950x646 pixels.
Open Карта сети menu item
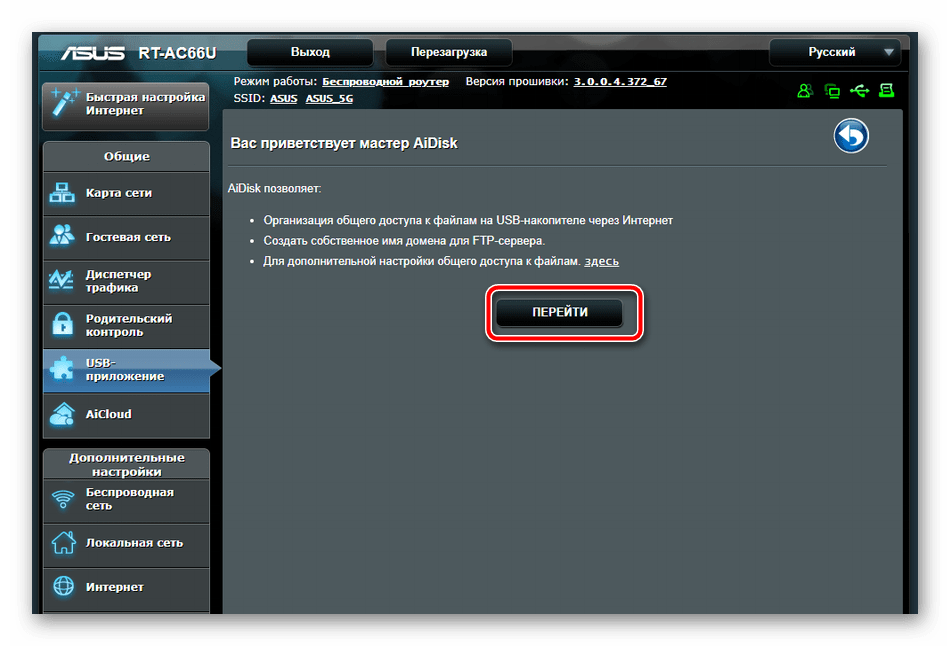[x=126, y=193]
